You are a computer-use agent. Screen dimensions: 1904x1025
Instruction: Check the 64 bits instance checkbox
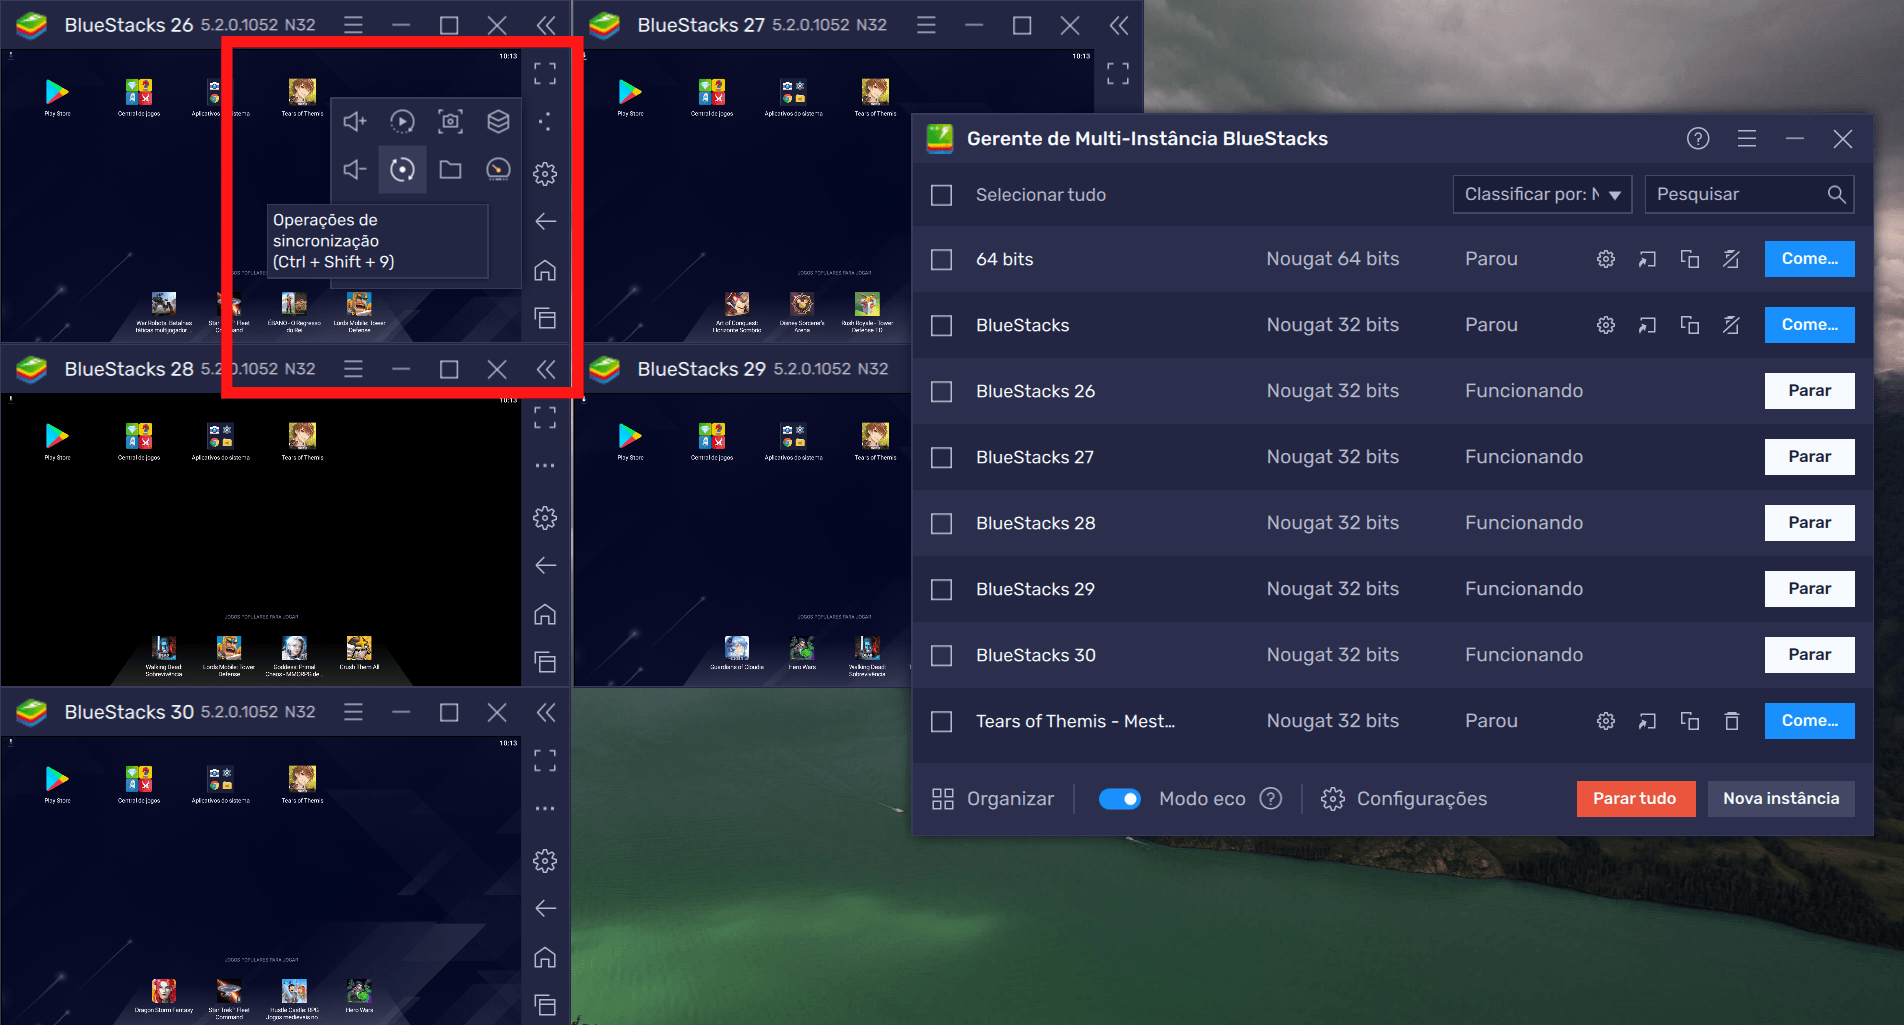[x=941, y=259]
